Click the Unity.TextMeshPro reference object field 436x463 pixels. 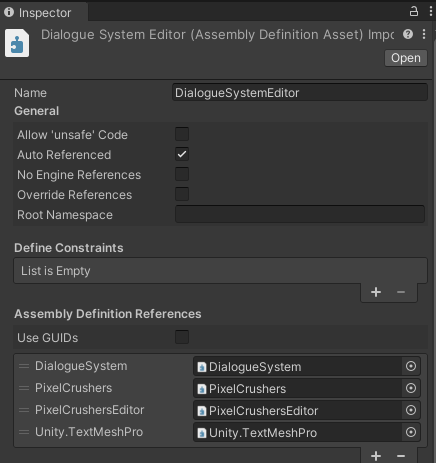pos(297,432)
